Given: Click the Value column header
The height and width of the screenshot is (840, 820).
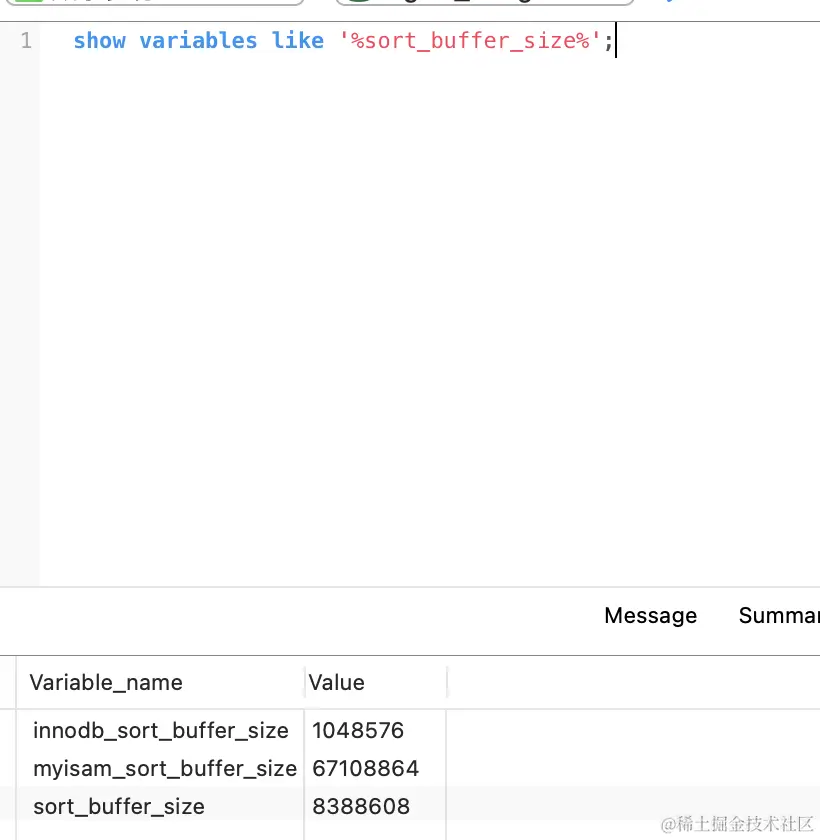Looking at the screenshot, I should coord(337,683).
